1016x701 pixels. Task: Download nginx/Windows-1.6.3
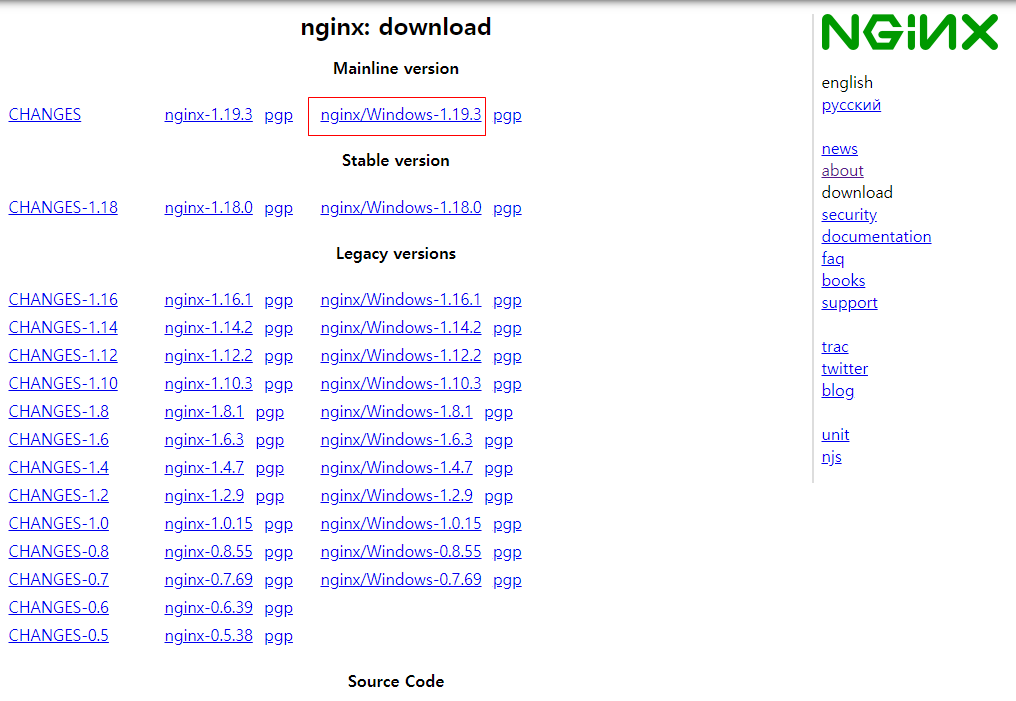coord(396,439)
